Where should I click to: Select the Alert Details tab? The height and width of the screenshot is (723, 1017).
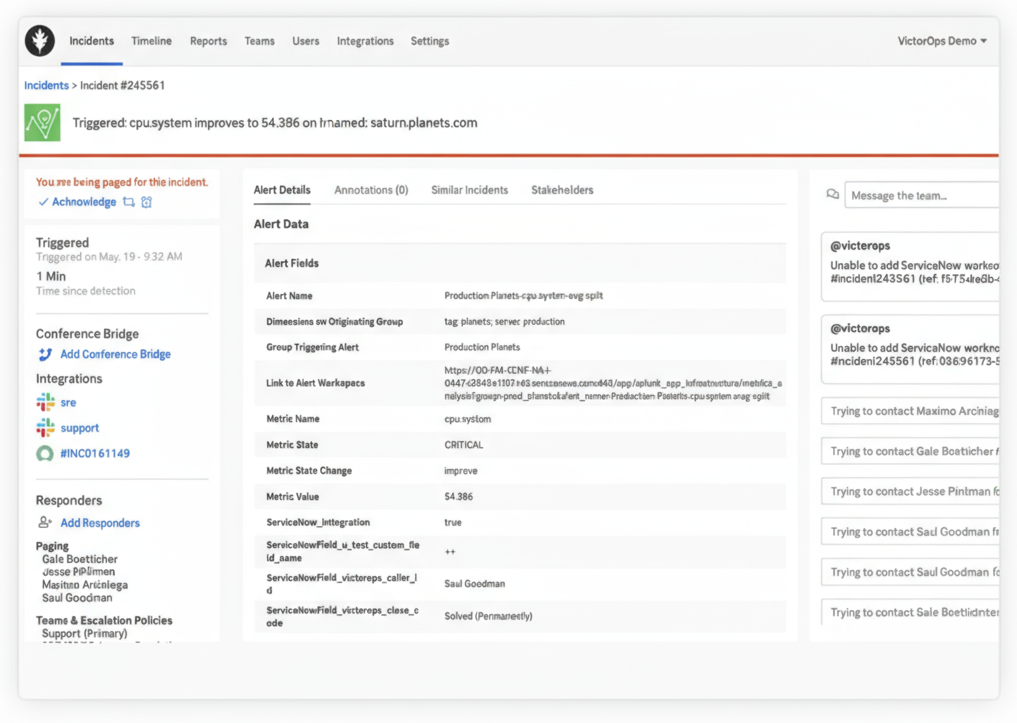282,190
